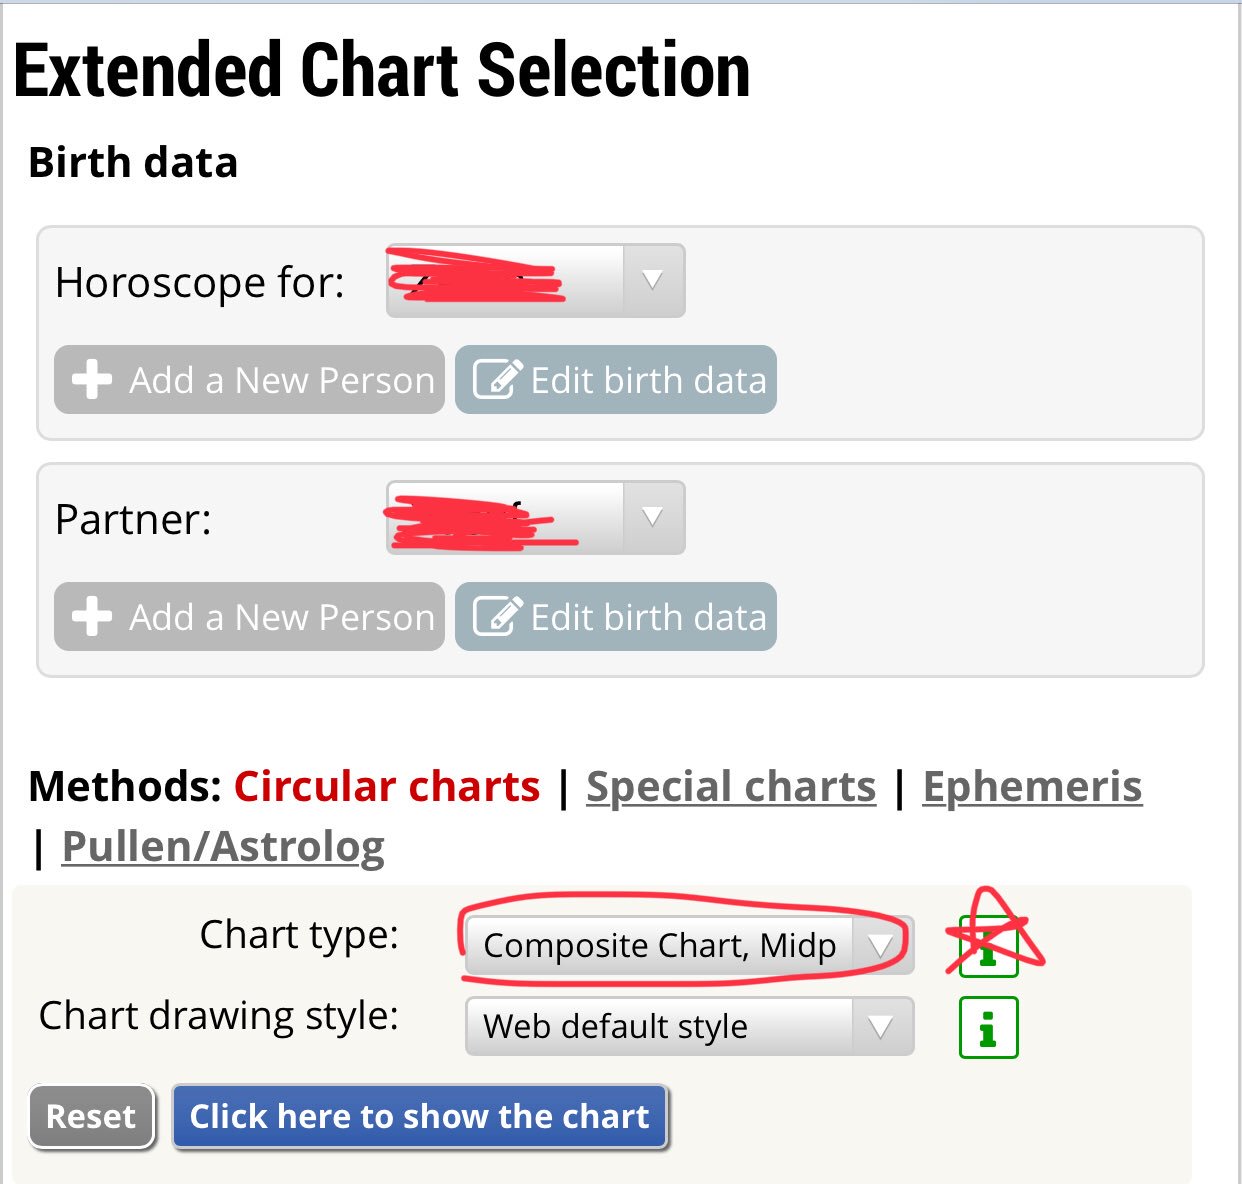1242x1184 pixels.
Task: Click pencil icon on Partner Edit birth data
Action: [497, 616]
